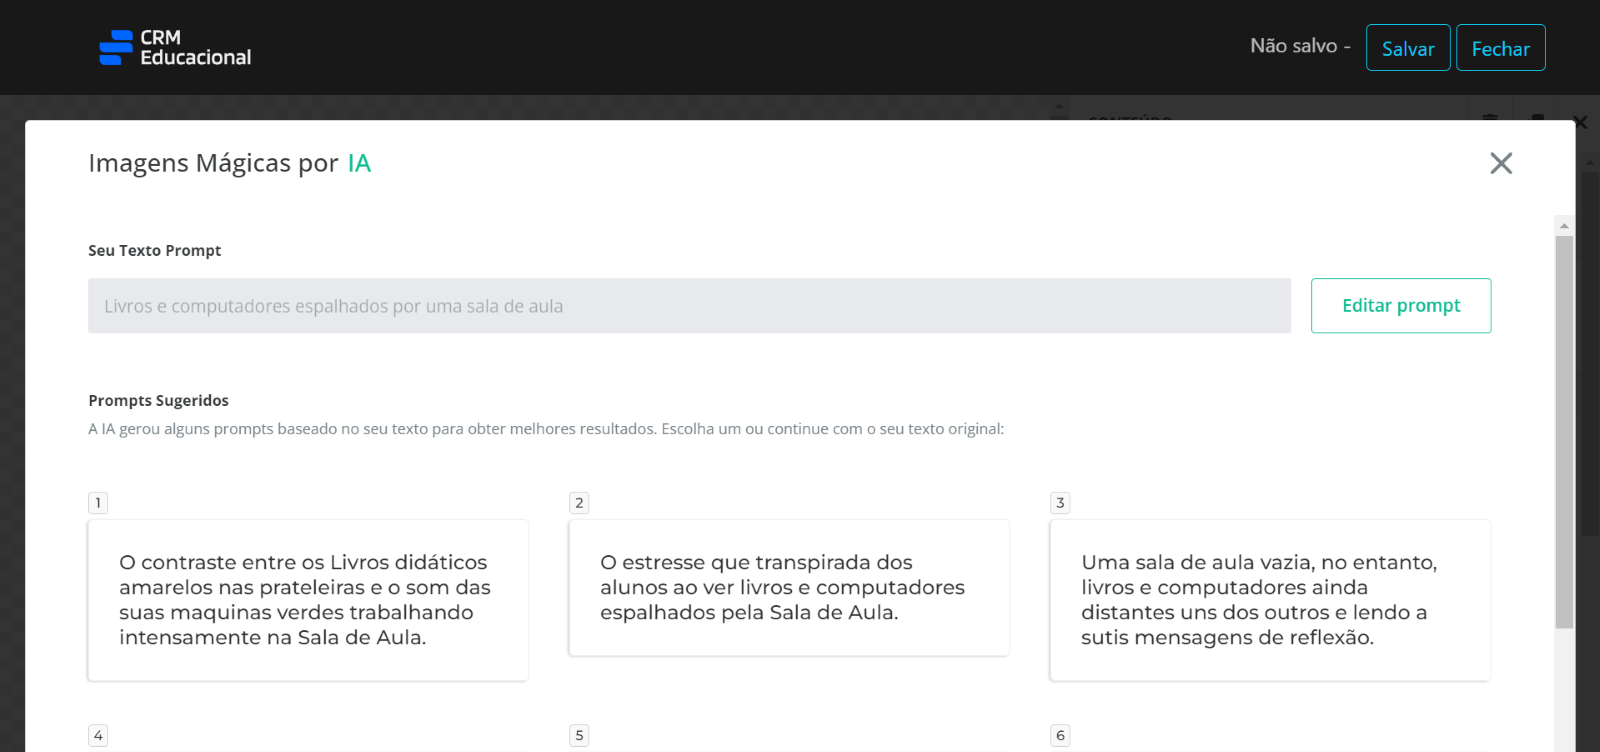Click the number 3 badge above third prompt

click(x=1060, y=503)
